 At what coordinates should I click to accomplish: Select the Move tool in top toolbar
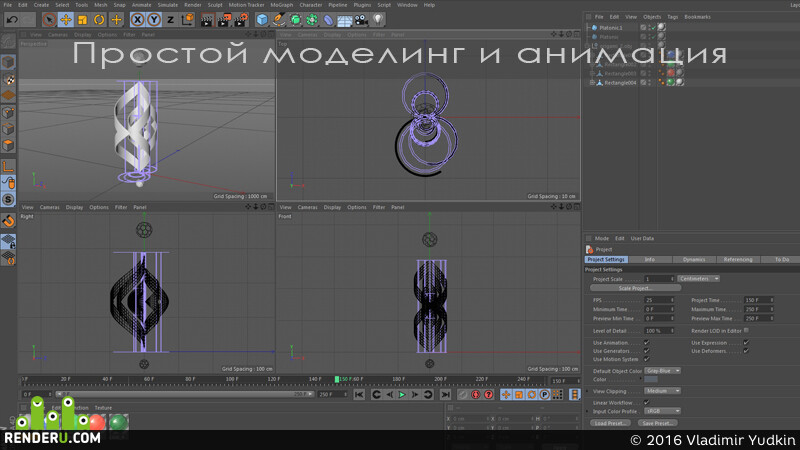66,20
